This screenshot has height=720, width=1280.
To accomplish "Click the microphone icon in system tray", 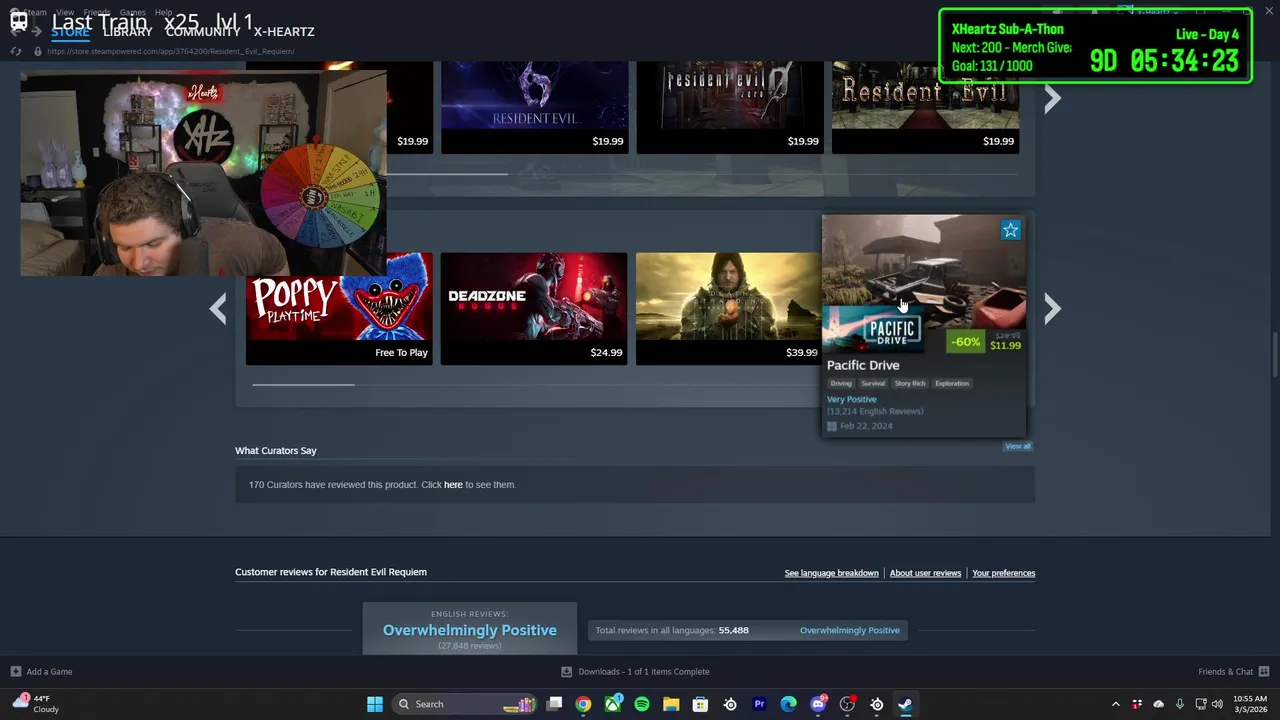I will pyautogui.click(x=1180, y=704).
